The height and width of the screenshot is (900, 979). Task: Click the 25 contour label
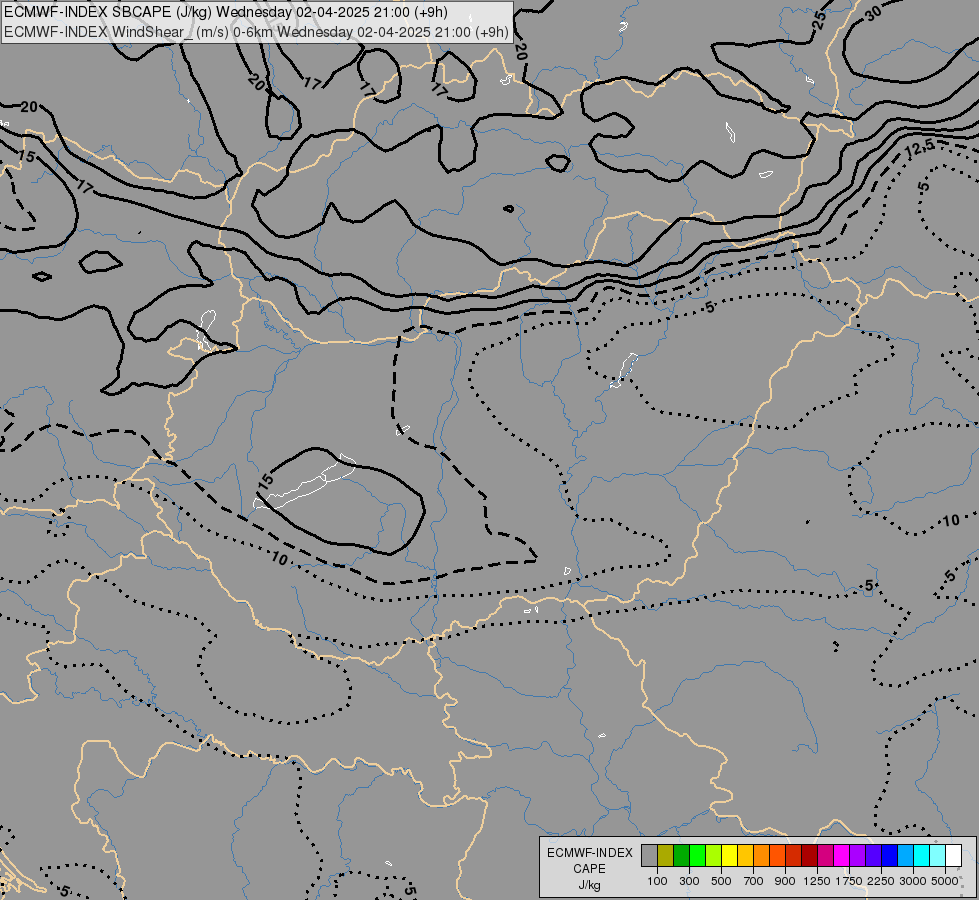coord(820,20)
